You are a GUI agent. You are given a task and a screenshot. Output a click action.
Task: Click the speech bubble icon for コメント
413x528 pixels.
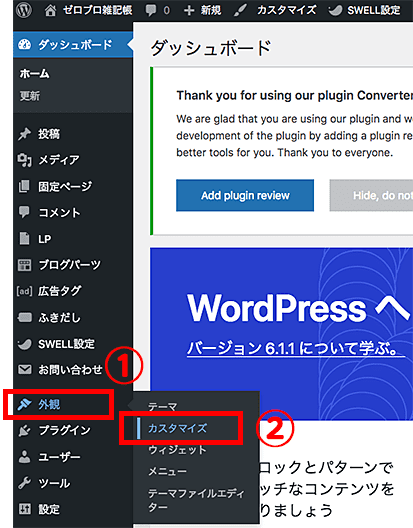(24, 212)
